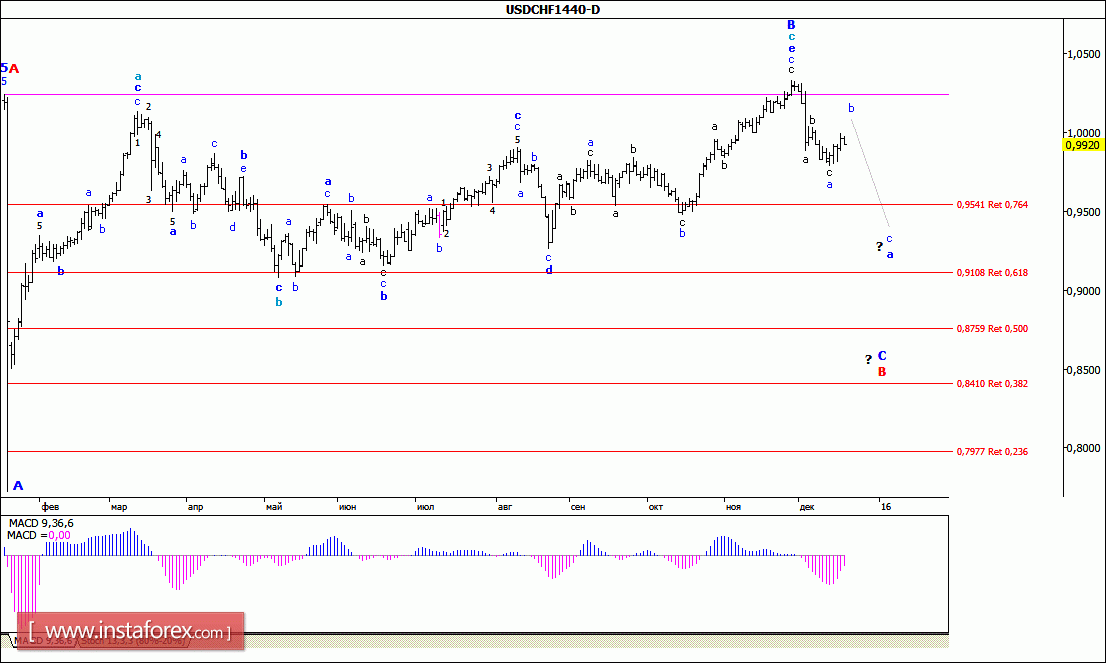Screen dimensions: 1106x663
Task: Select the blue C projected wave label
Action: click(882, 356)
